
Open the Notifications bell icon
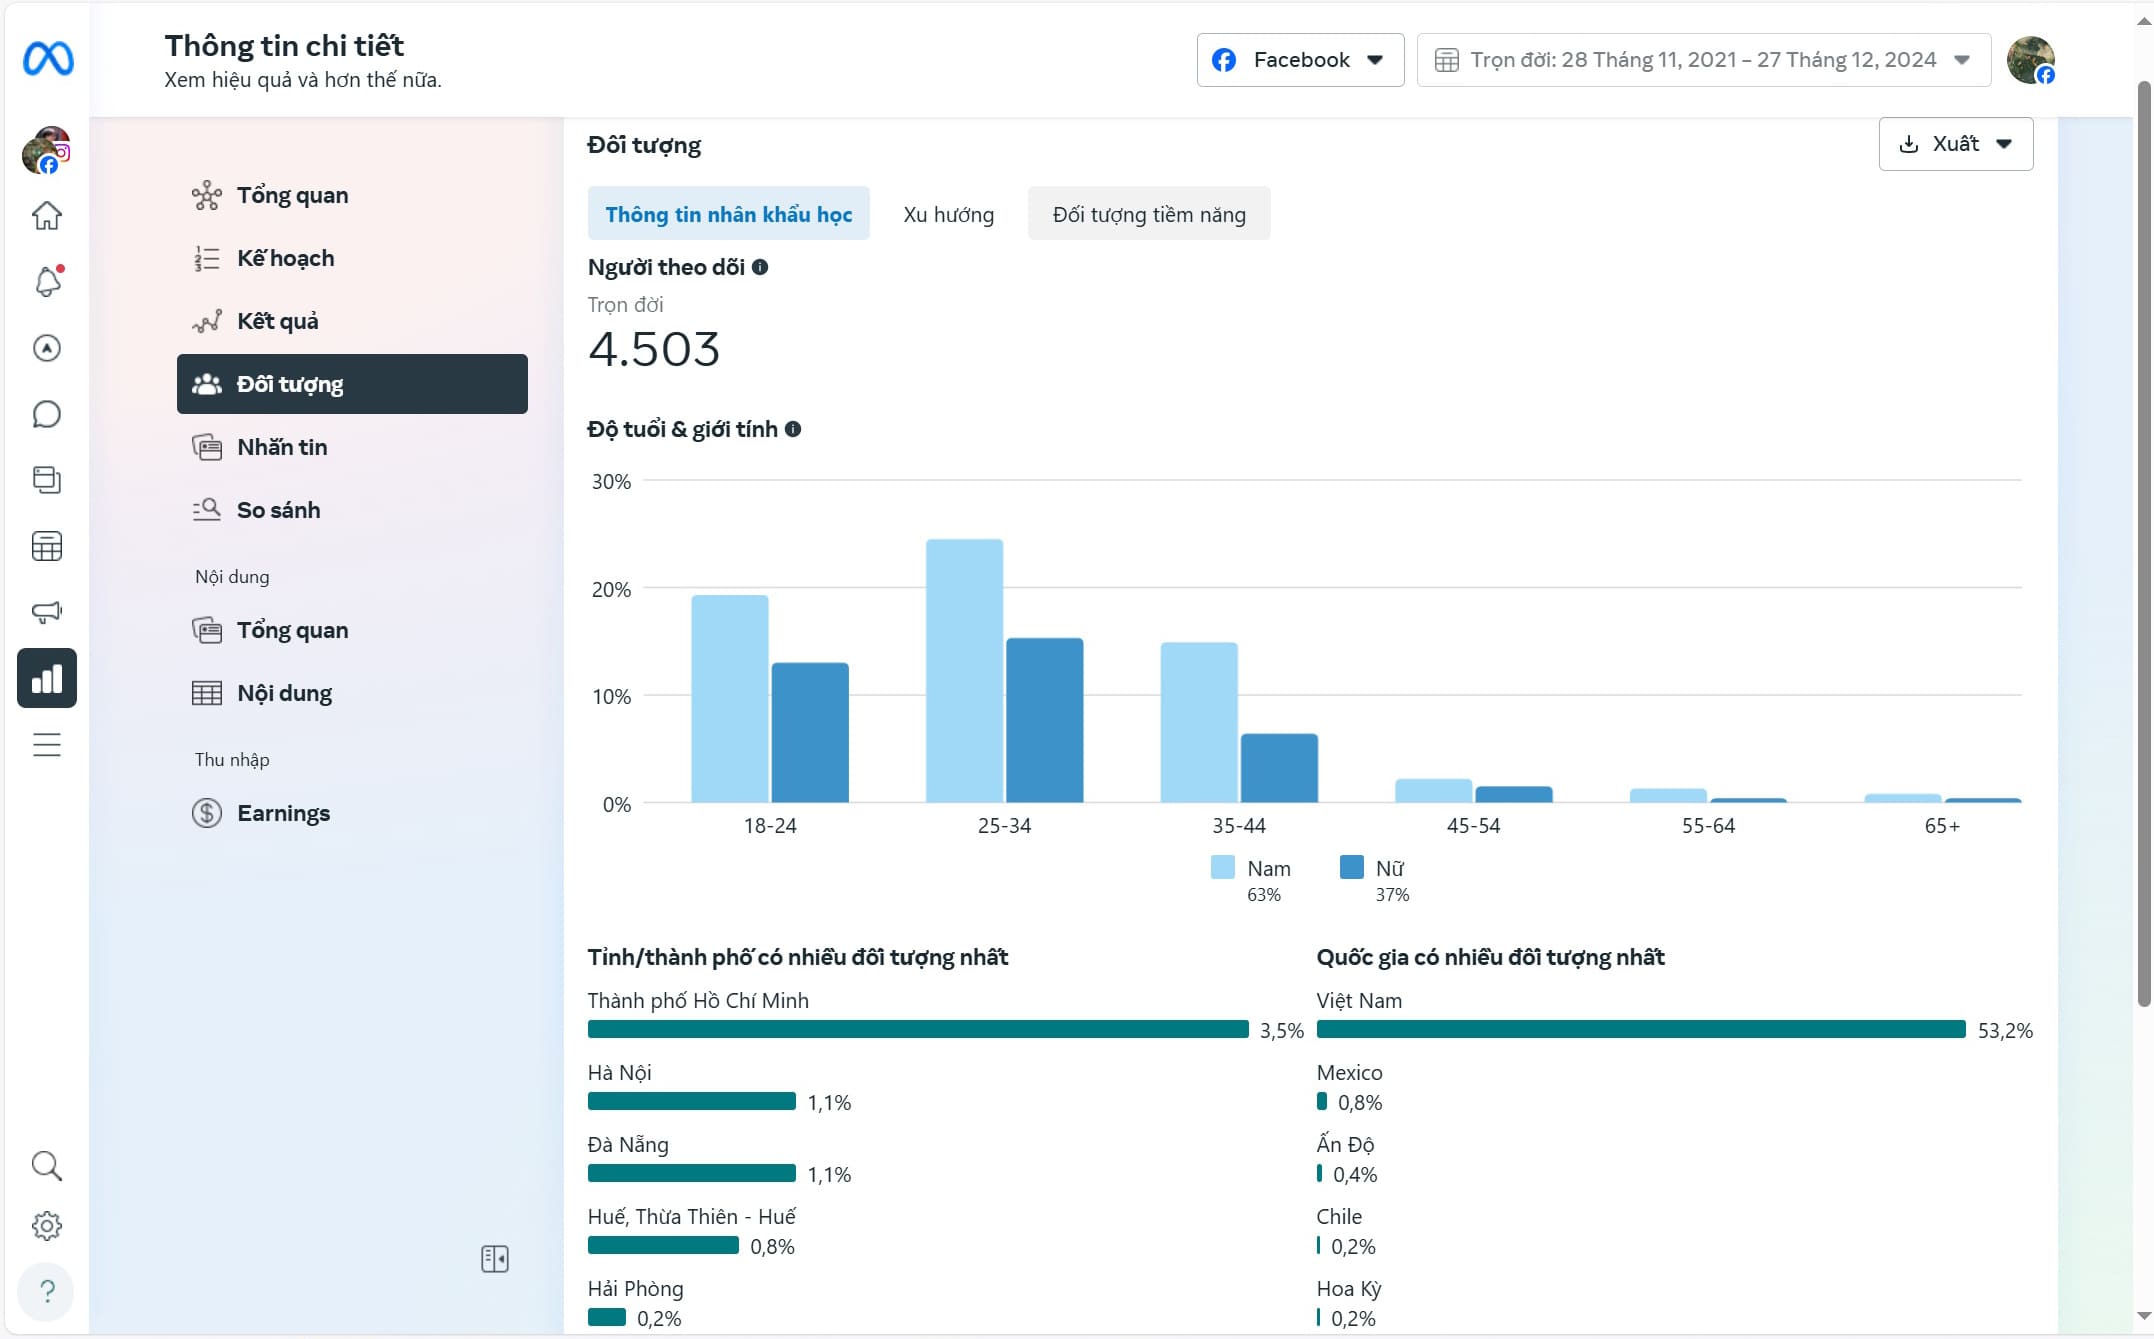pos(47,281)
